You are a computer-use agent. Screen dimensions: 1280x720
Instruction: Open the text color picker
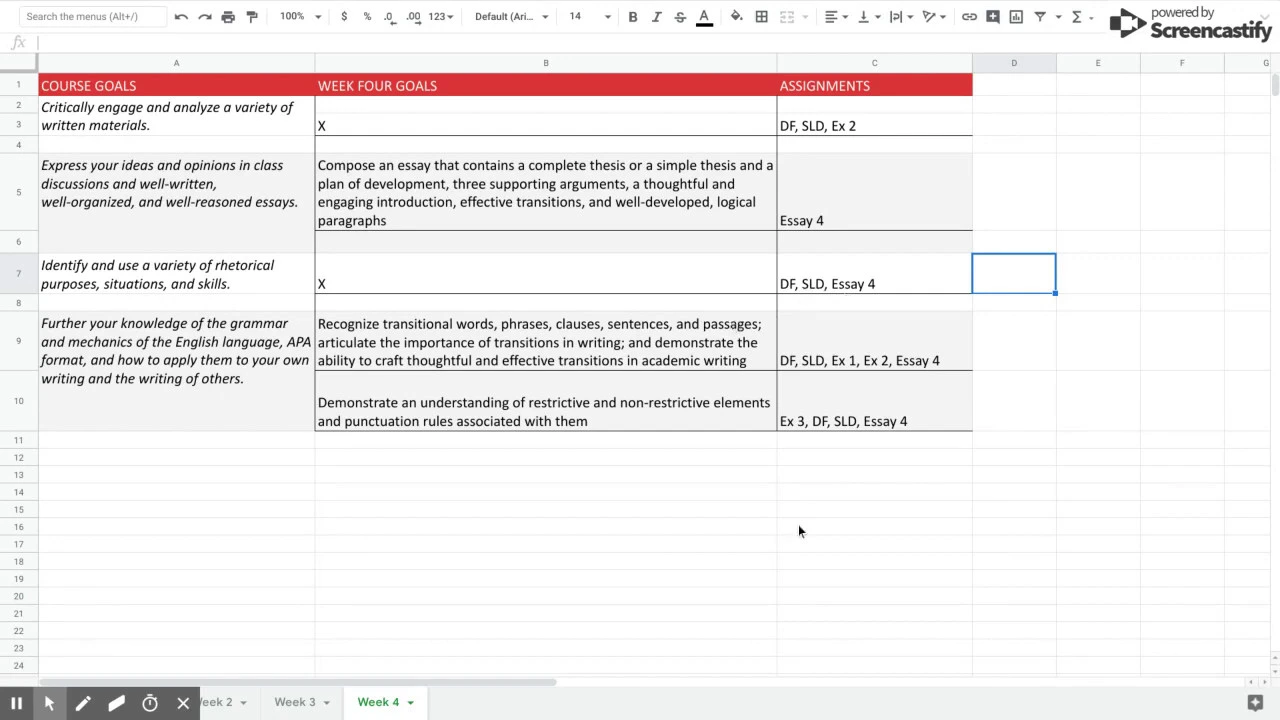point(704,17)
